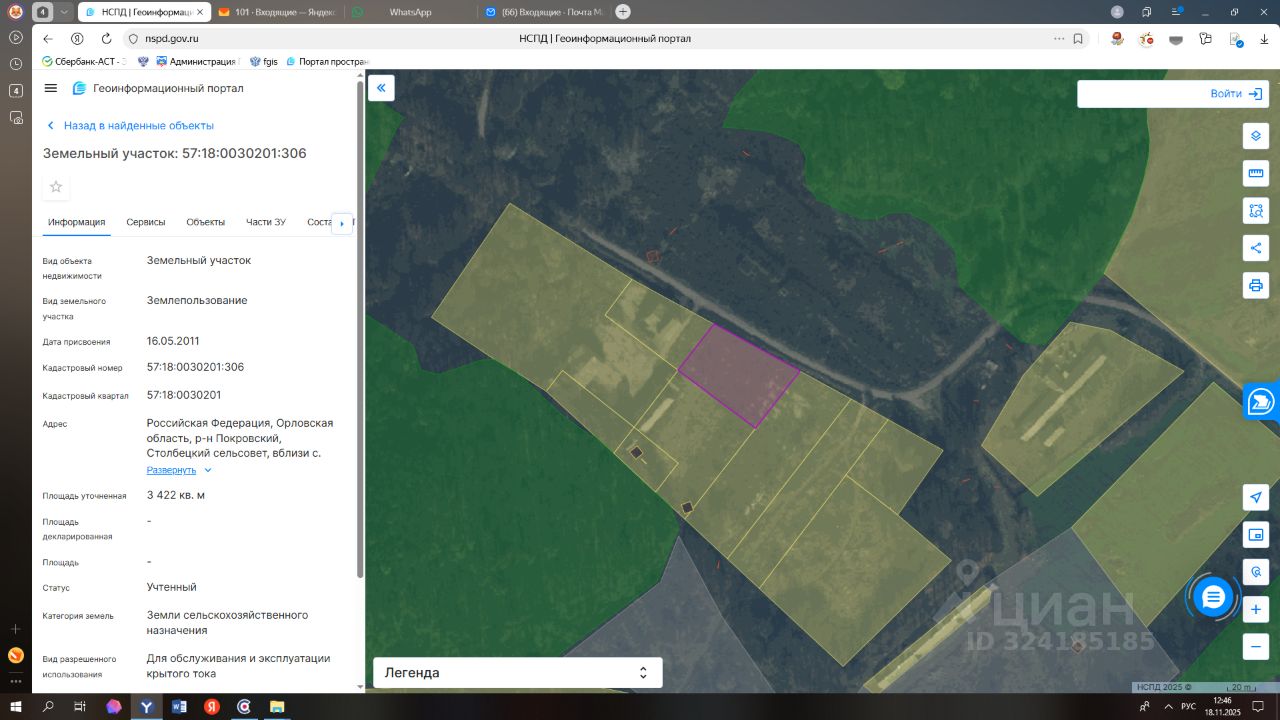Viewport: 1280px width, 720px height.
Task: Select cadastral number 57:18:0030201:306 value
Action: point(195,367)
